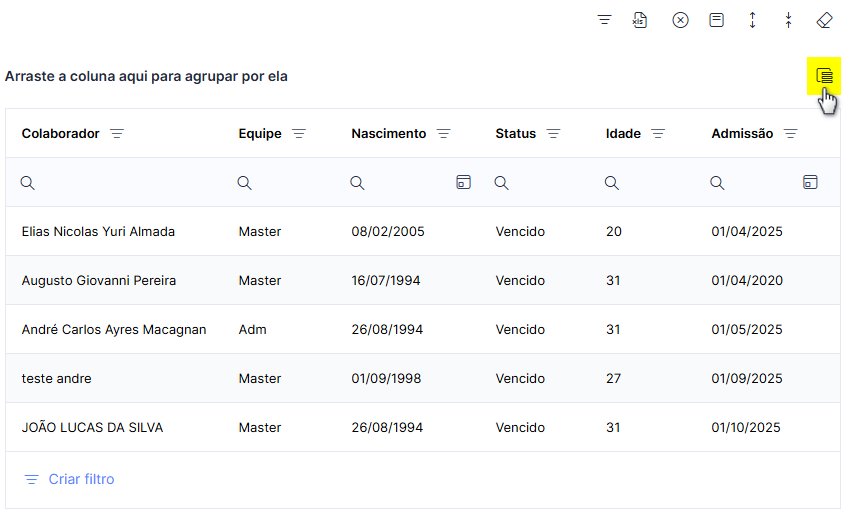The image size is (845, 513).
Task: Click search magnifier under Colaborador column
Action: [27, 183]
